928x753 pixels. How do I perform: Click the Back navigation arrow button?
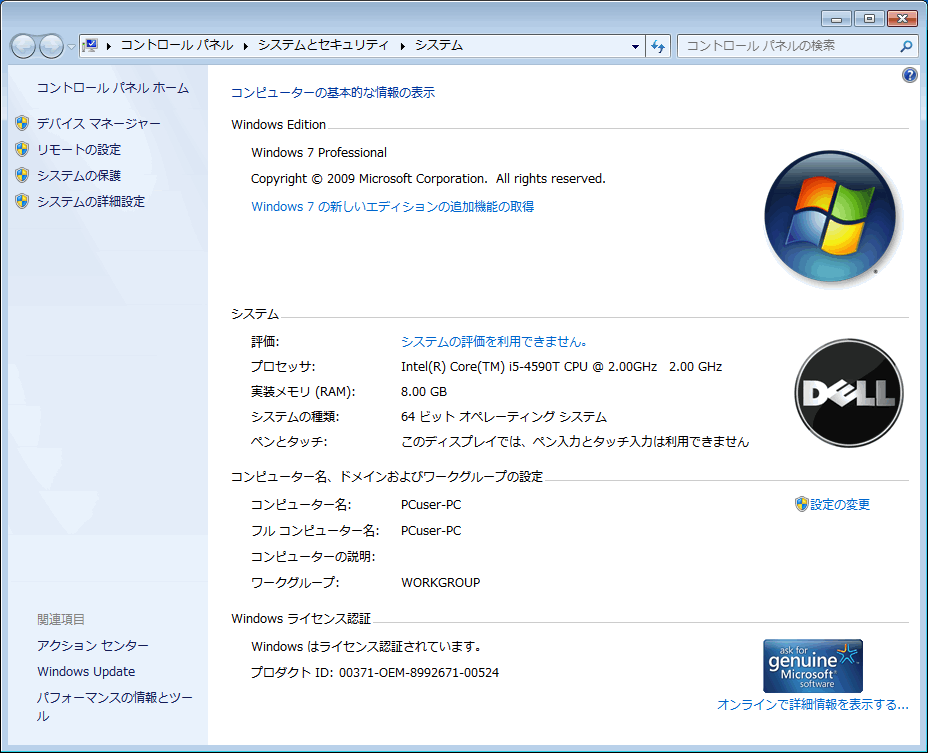(x=24, y=46)
